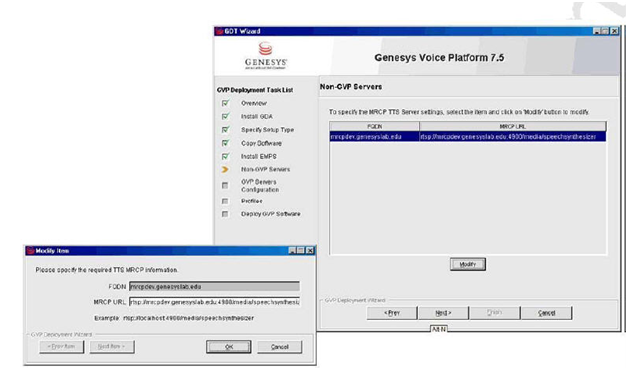Click the checkmark next to Install GDA
628x370 pixels.
[x=225, y=116]
